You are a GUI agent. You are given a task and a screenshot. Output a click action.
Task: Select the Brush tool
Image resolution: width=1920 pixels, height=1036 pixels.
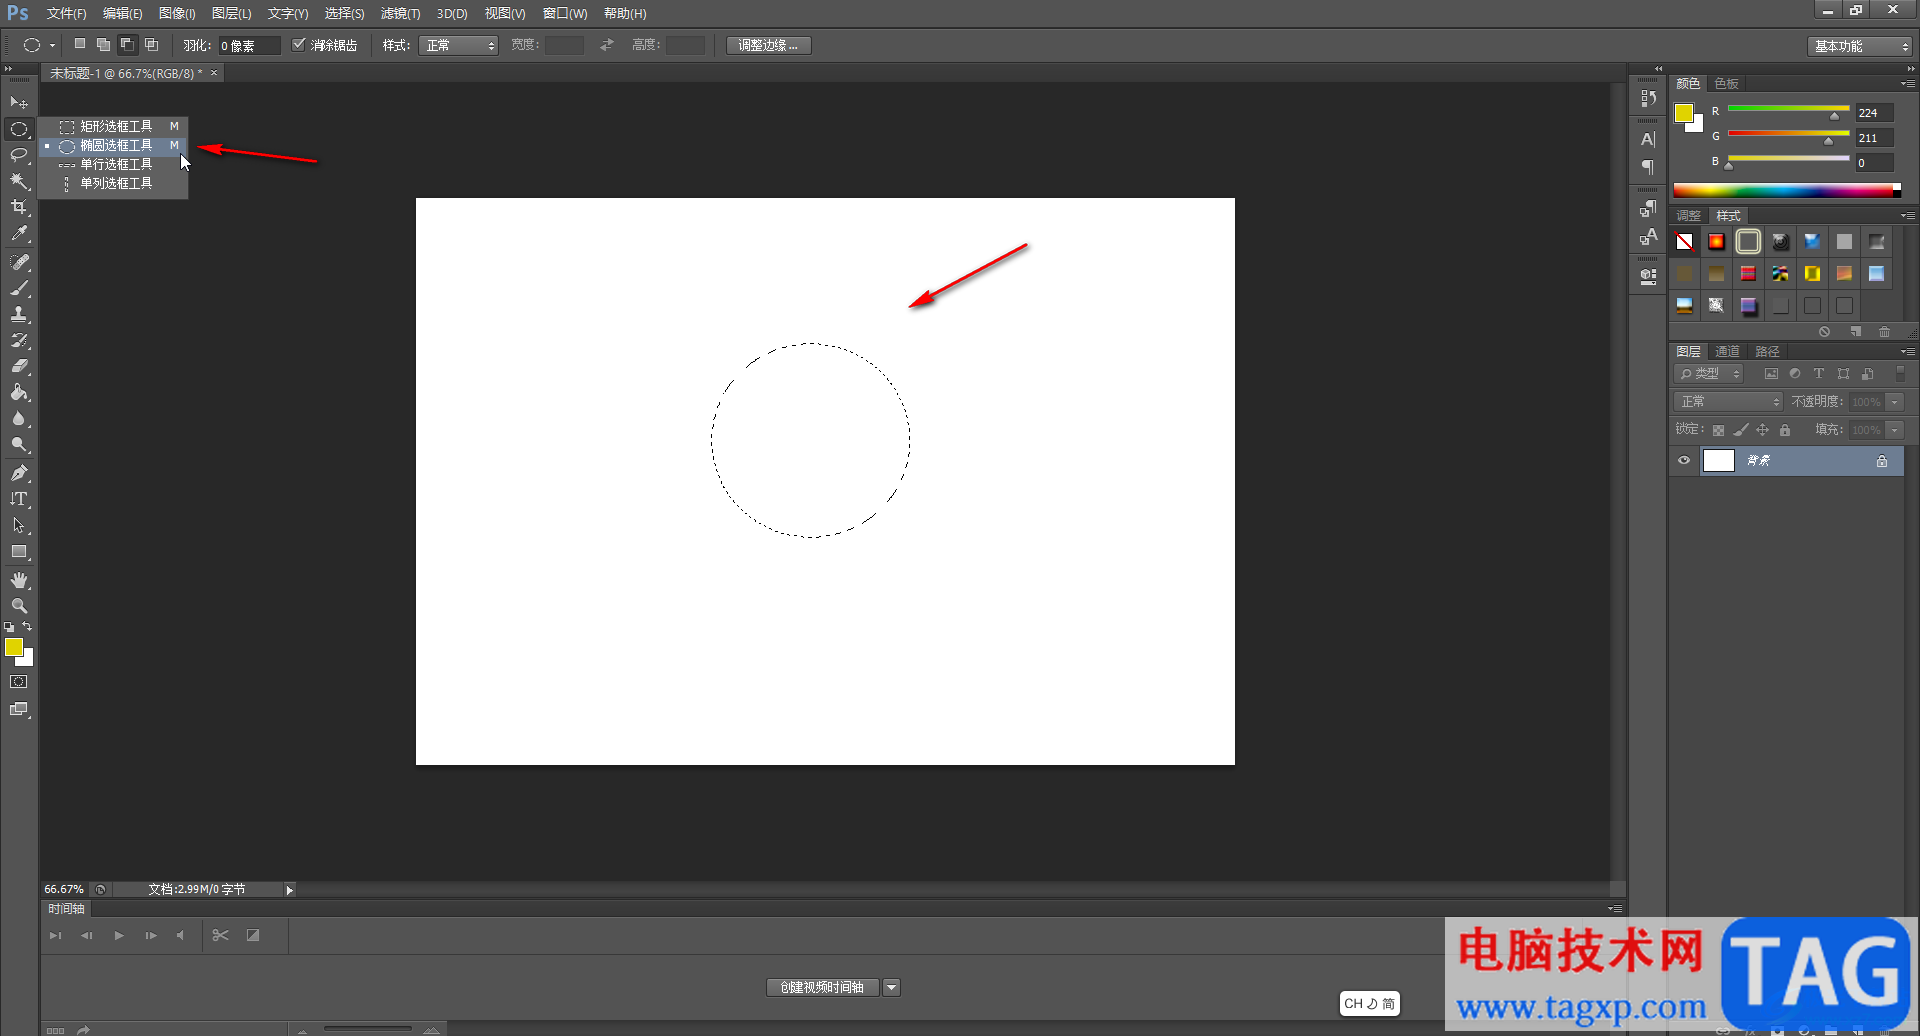click(x=19, y=288)
